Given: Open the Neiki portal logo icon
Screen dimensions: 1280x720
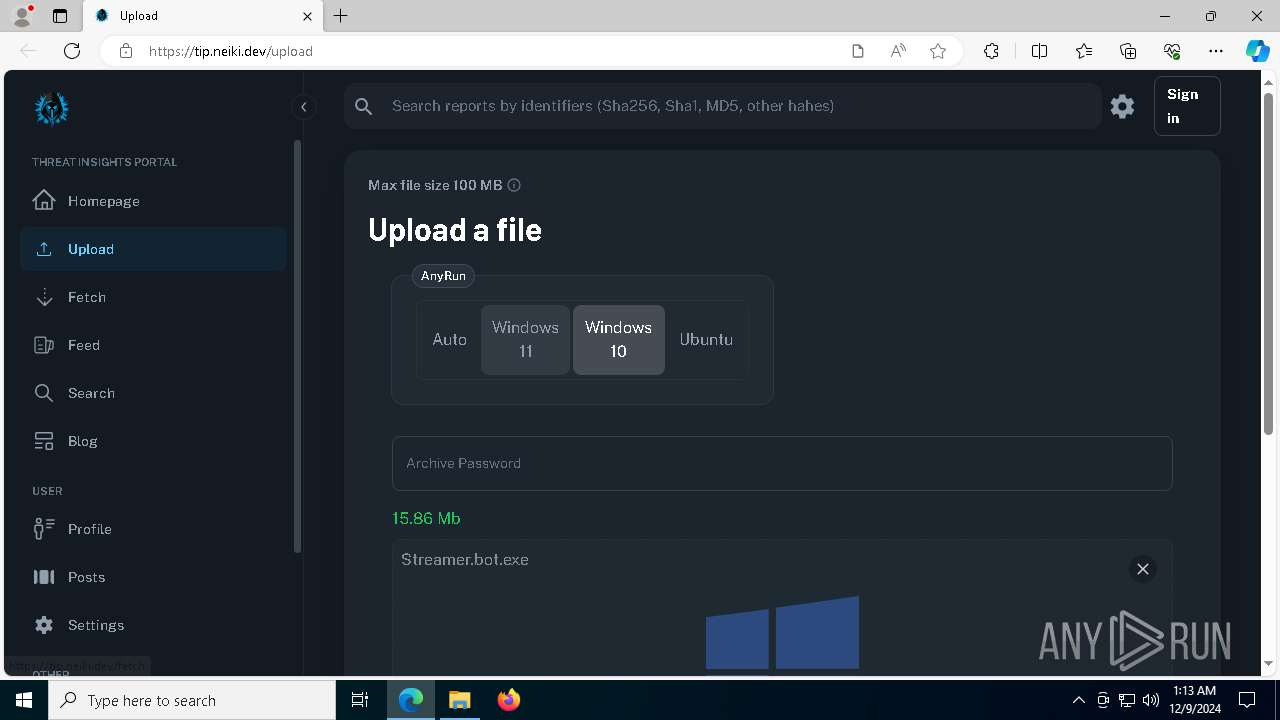Looking at the screenshot, I should [x=51, y=108].
